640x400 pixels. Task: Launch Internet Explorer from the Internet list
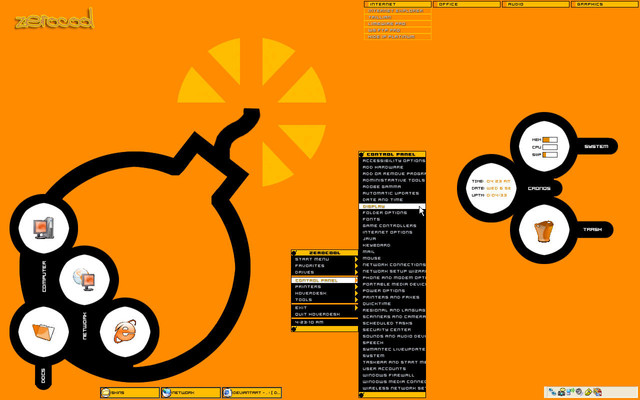click(398, 11)
